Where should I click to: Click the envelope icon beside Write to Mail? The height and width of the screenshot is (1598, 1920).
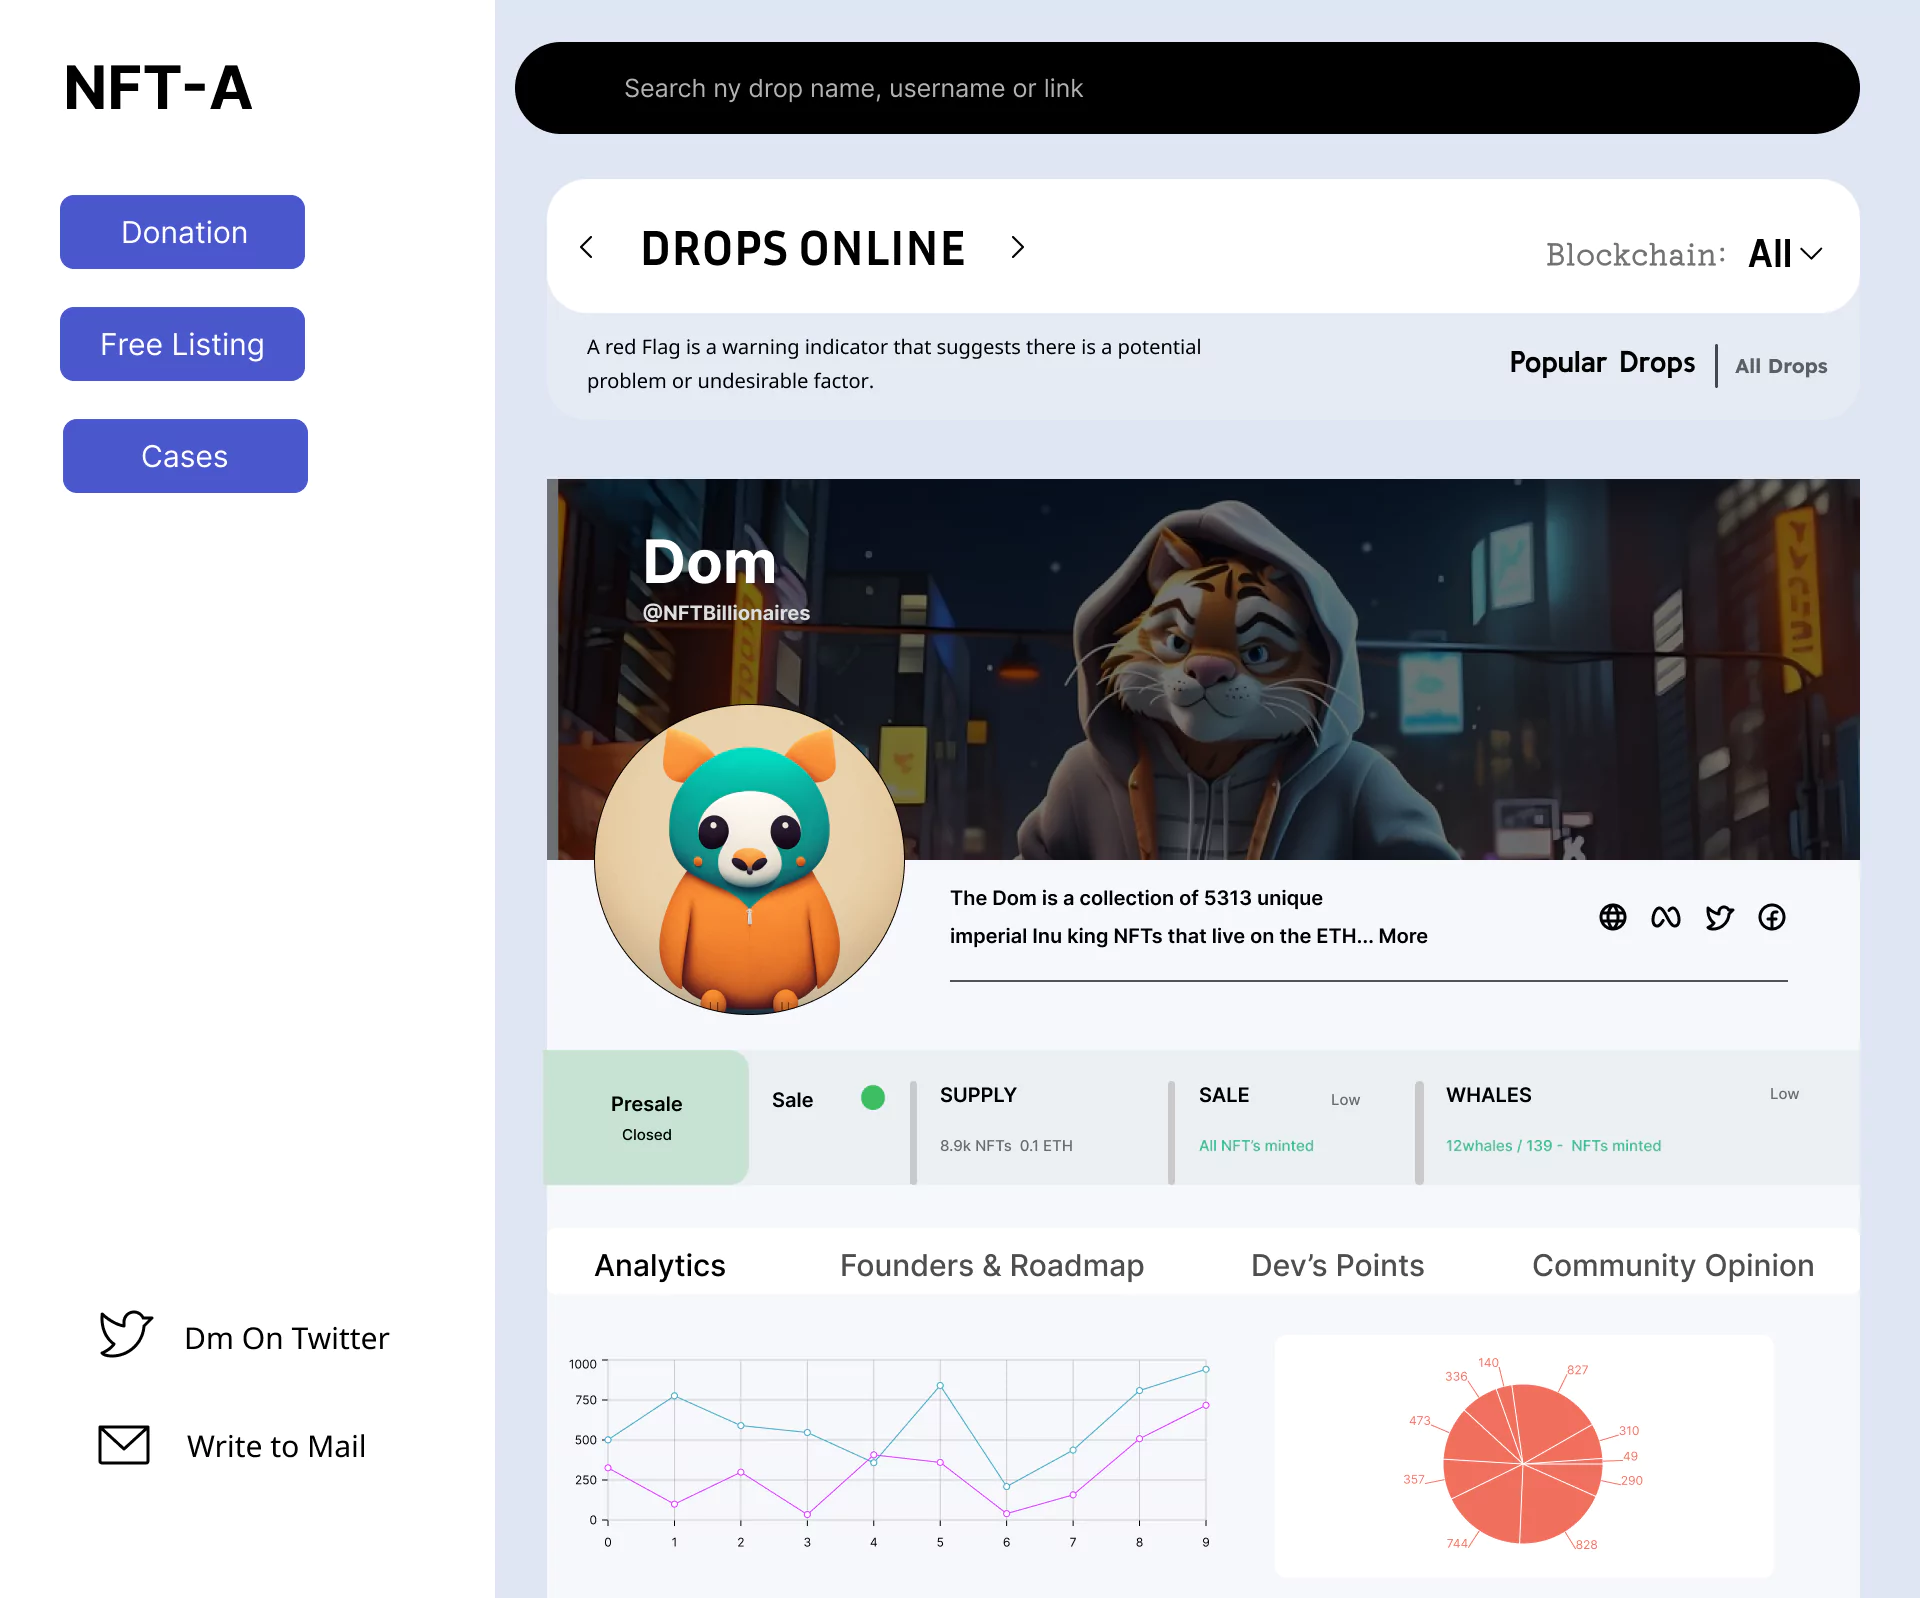[x=124, y=1444]
